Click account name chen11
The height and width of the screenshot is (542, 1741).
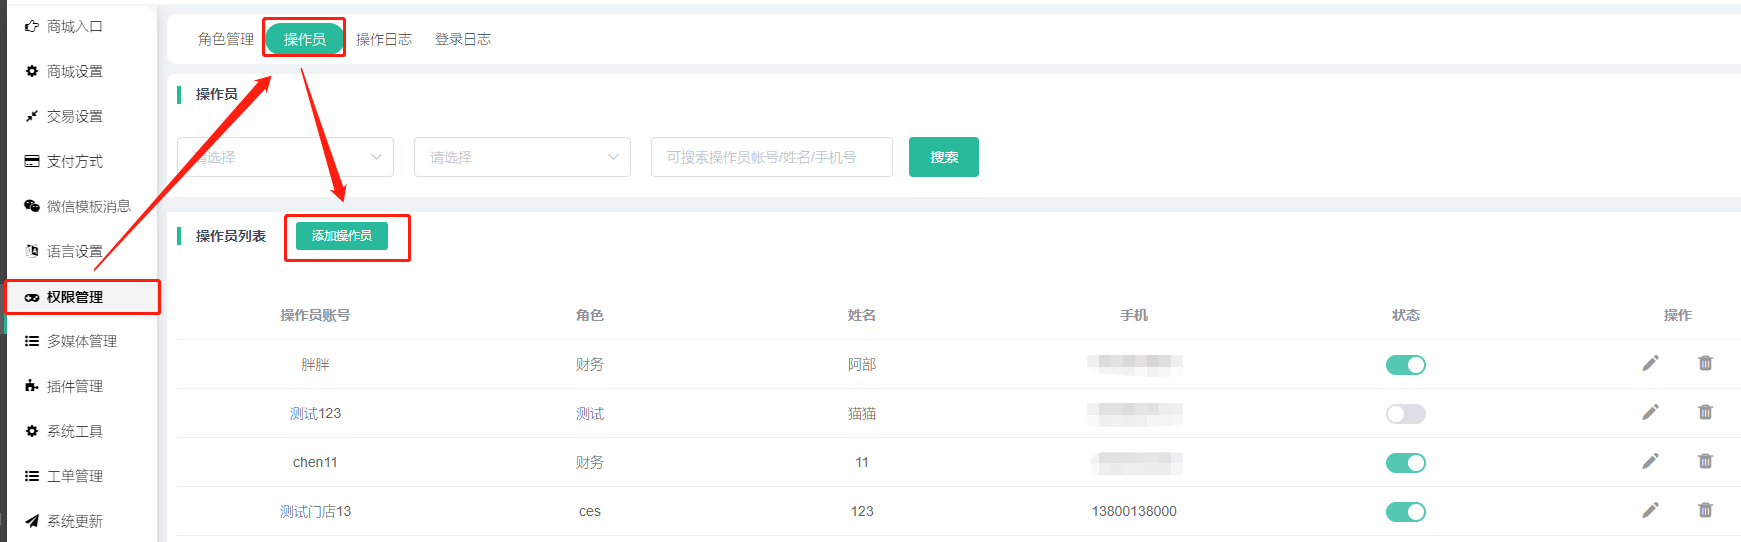pos(315,462)
